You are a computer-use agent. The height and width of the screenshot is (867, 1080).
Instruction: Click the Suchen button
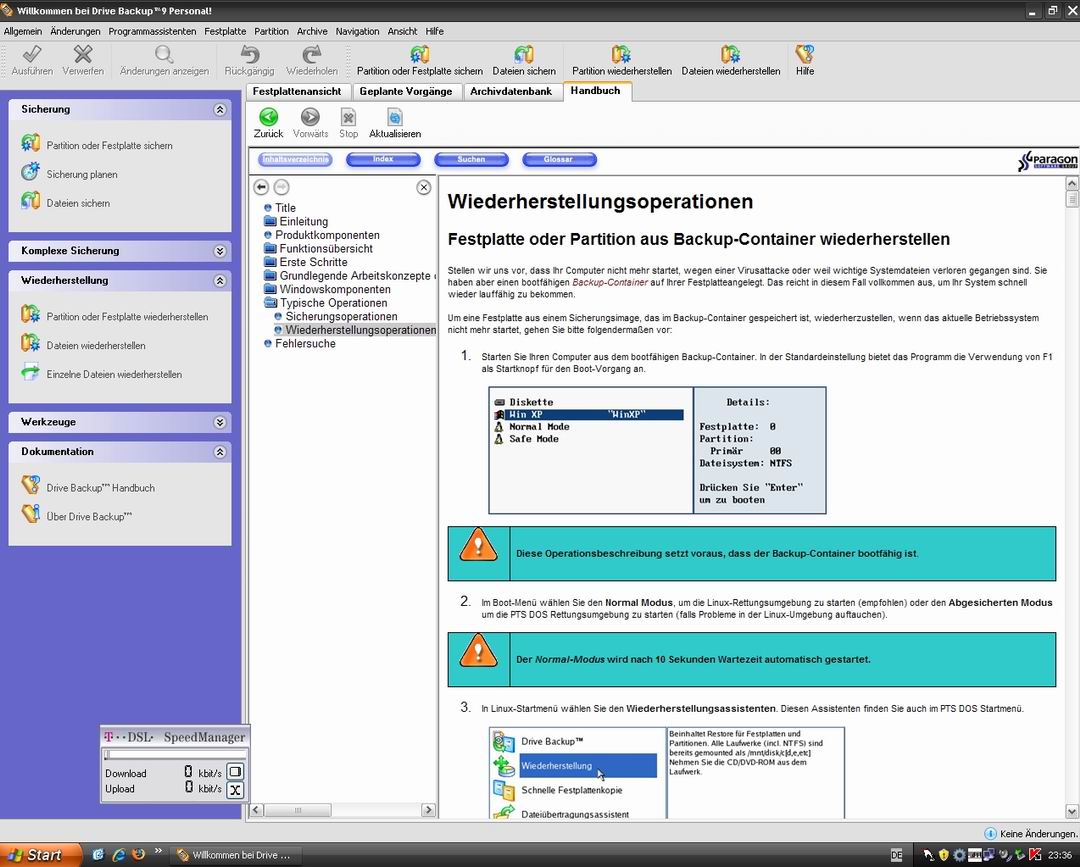[x=471, y=159]
